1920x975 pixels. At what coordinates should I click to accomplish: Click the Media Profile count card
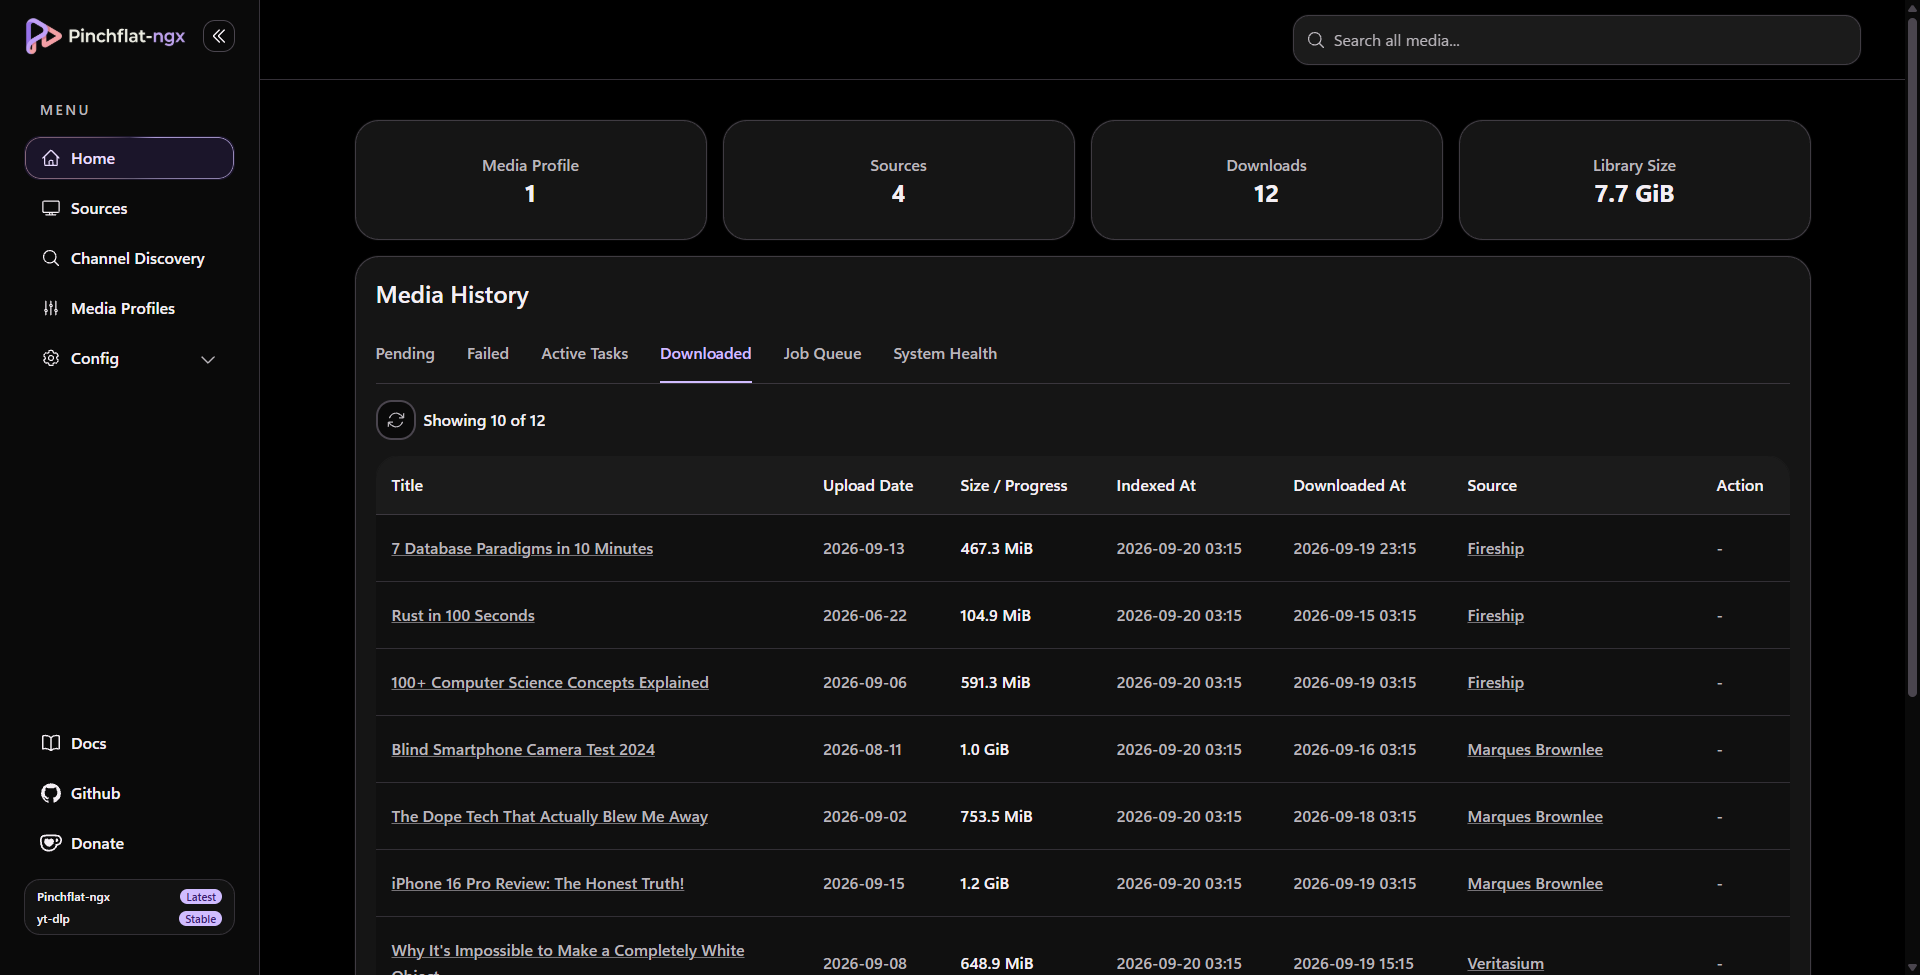pyautogui.click(x=531, y=180)
